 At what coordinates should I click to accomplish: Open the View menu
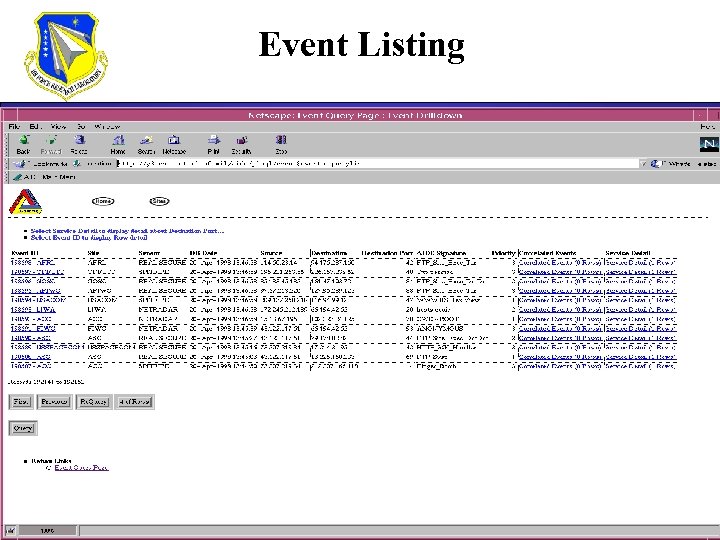[58, 126]
